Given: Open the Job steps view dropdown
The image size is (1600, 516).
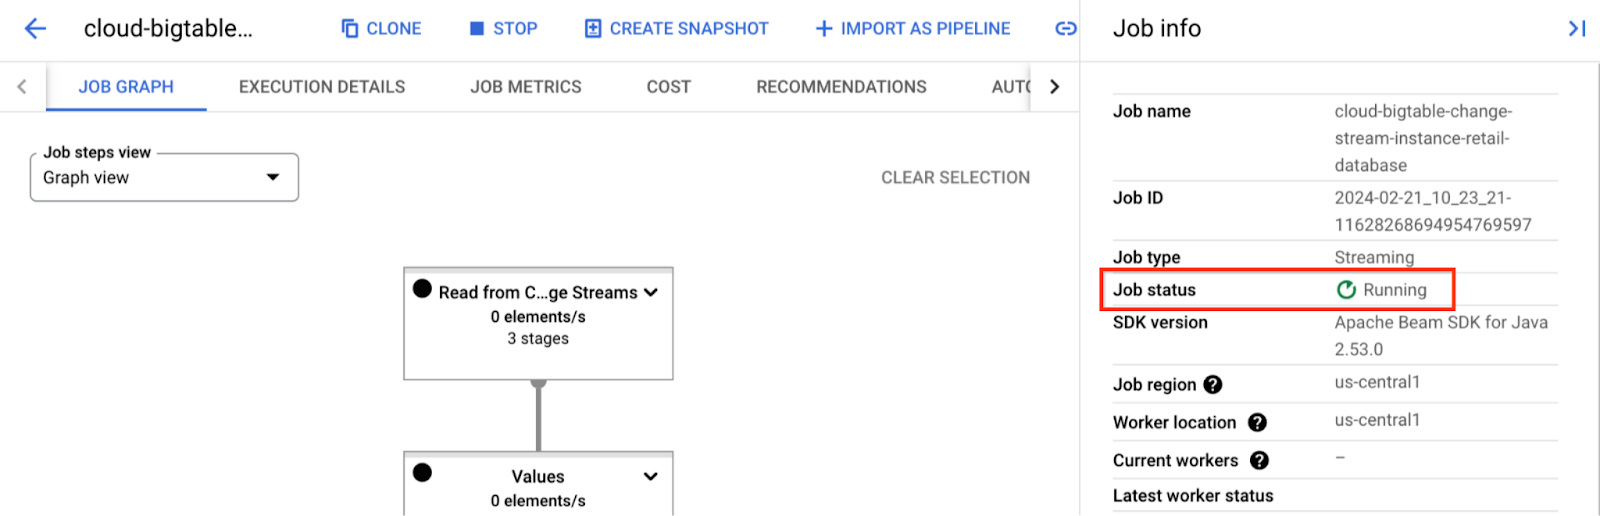Looking at the screenshot, I should [x=164, y=178].
